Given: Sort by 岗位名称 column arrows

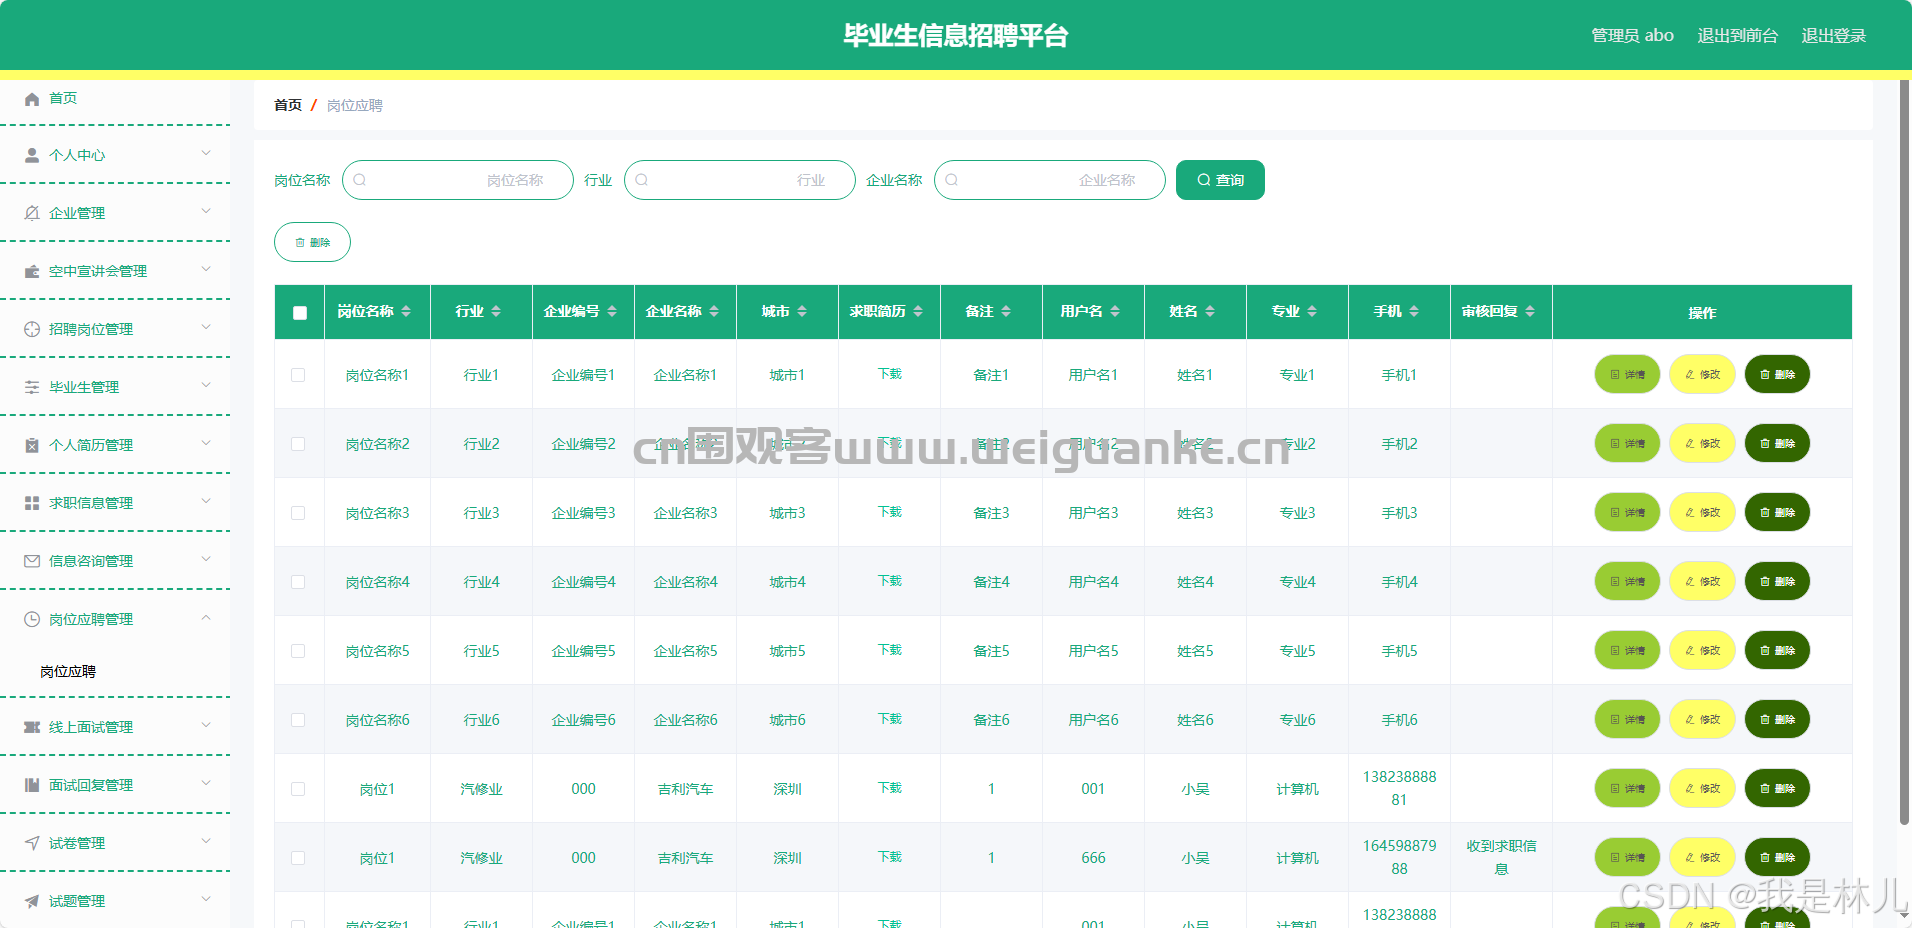Looking at the screenshot, I should pyautogui.click(x=406, y=312).
